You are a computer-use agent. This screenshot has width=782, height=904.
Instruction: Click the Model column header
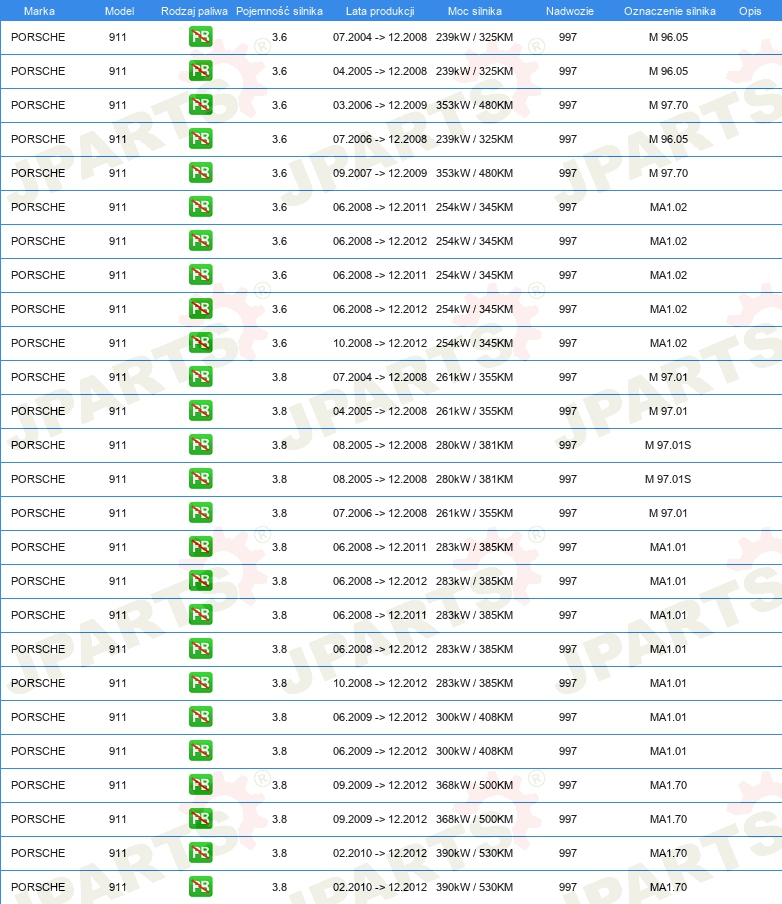[x=119, y=11]
